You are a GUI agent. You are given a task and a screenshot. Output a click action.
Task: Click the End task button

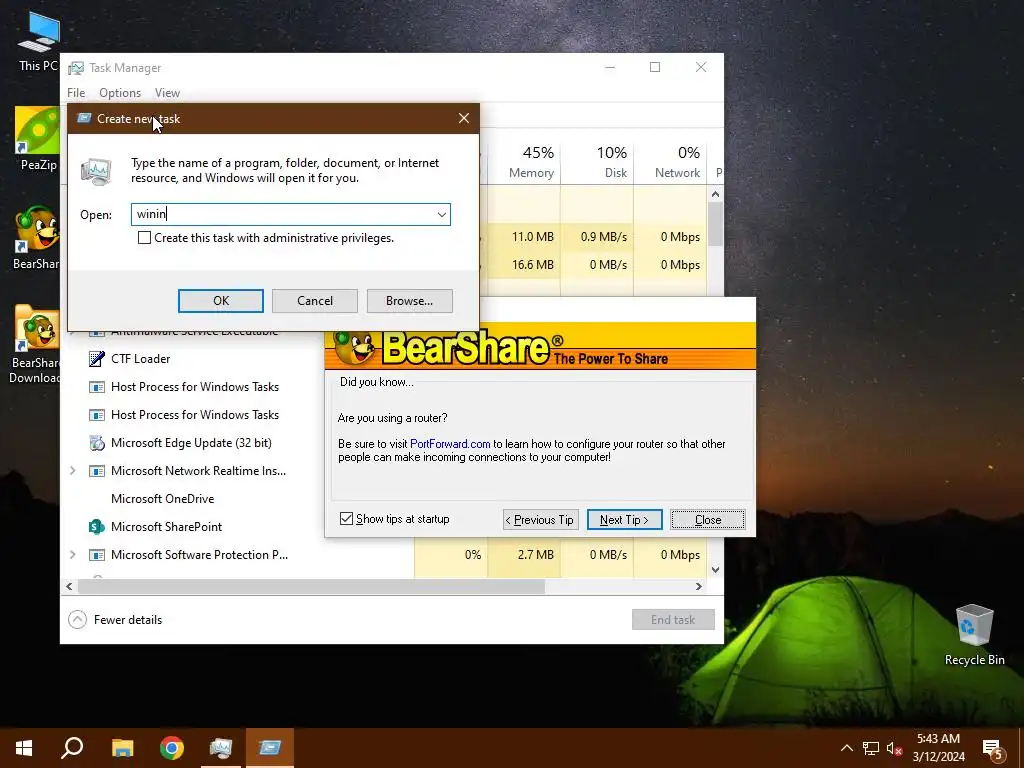(673, 619)
